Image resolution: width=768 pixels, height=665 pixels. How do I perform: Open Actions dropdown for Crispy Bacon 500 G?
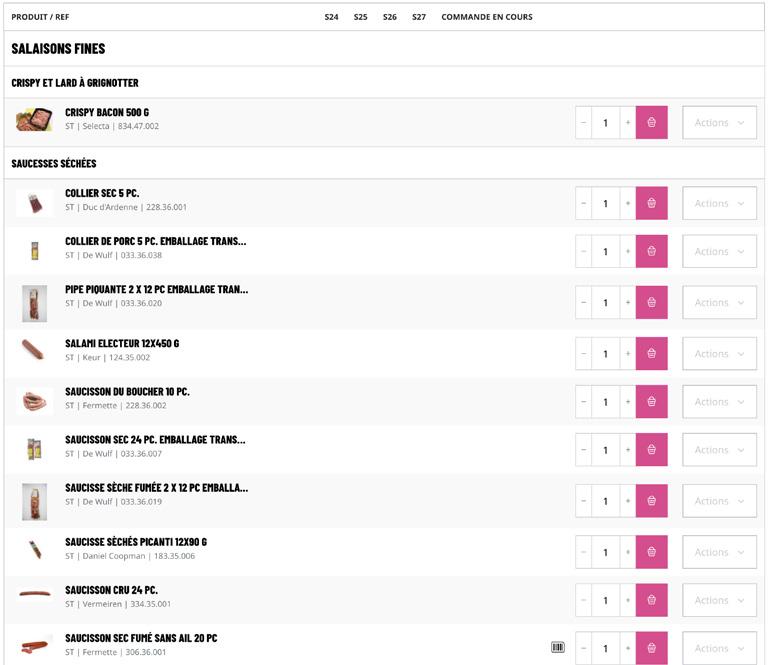pyautogui.click(x=719, y=123)
